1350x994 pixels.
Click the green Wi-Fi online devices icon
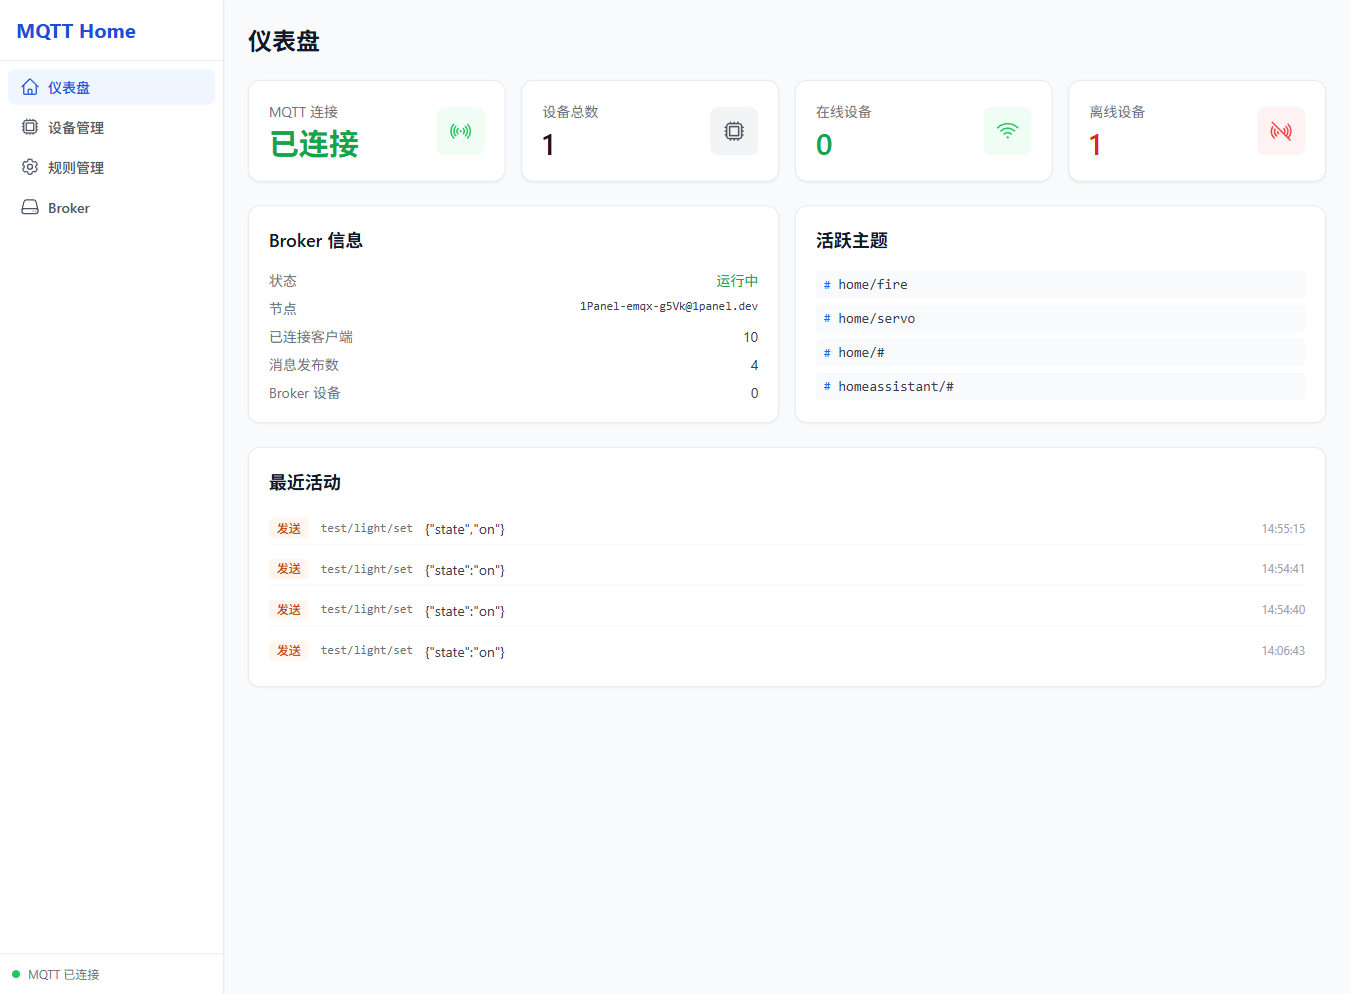1007,131
